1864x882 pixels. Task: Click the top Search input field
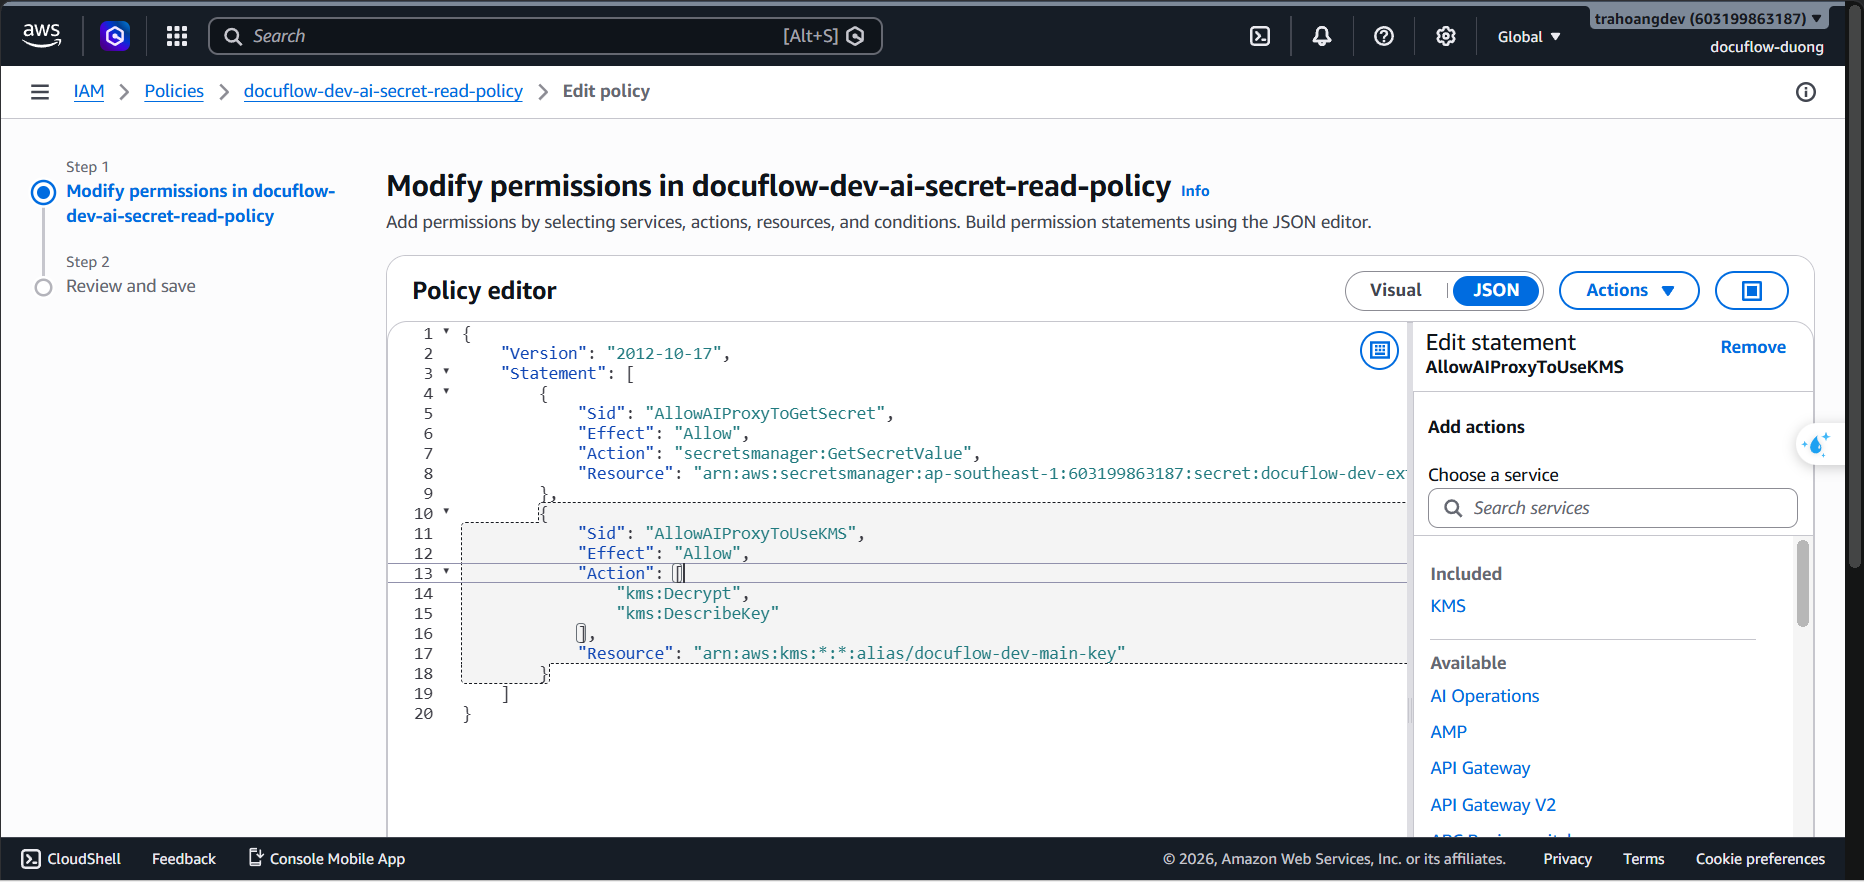click(x=545, y=37)
